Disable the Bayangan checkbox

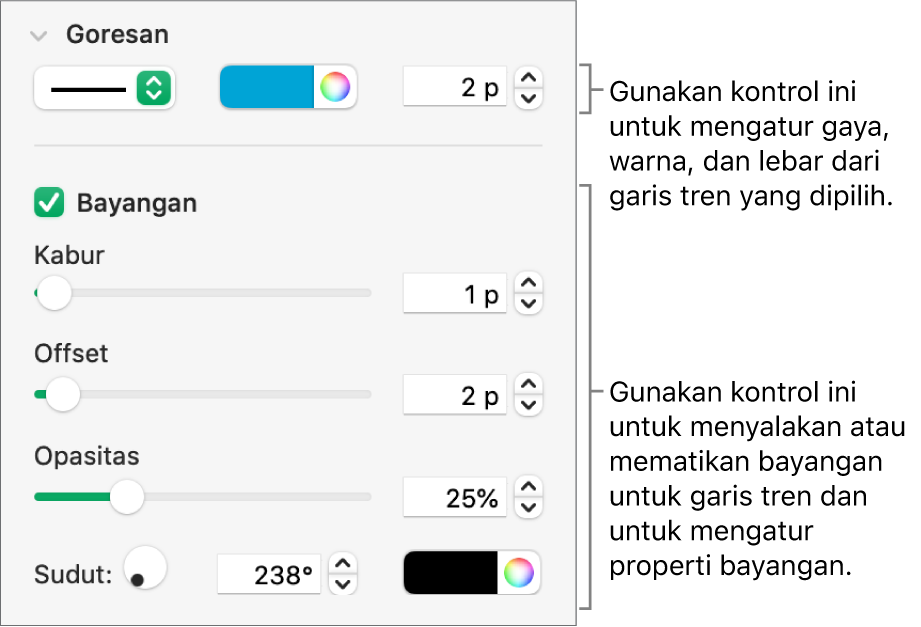(48, 204)
